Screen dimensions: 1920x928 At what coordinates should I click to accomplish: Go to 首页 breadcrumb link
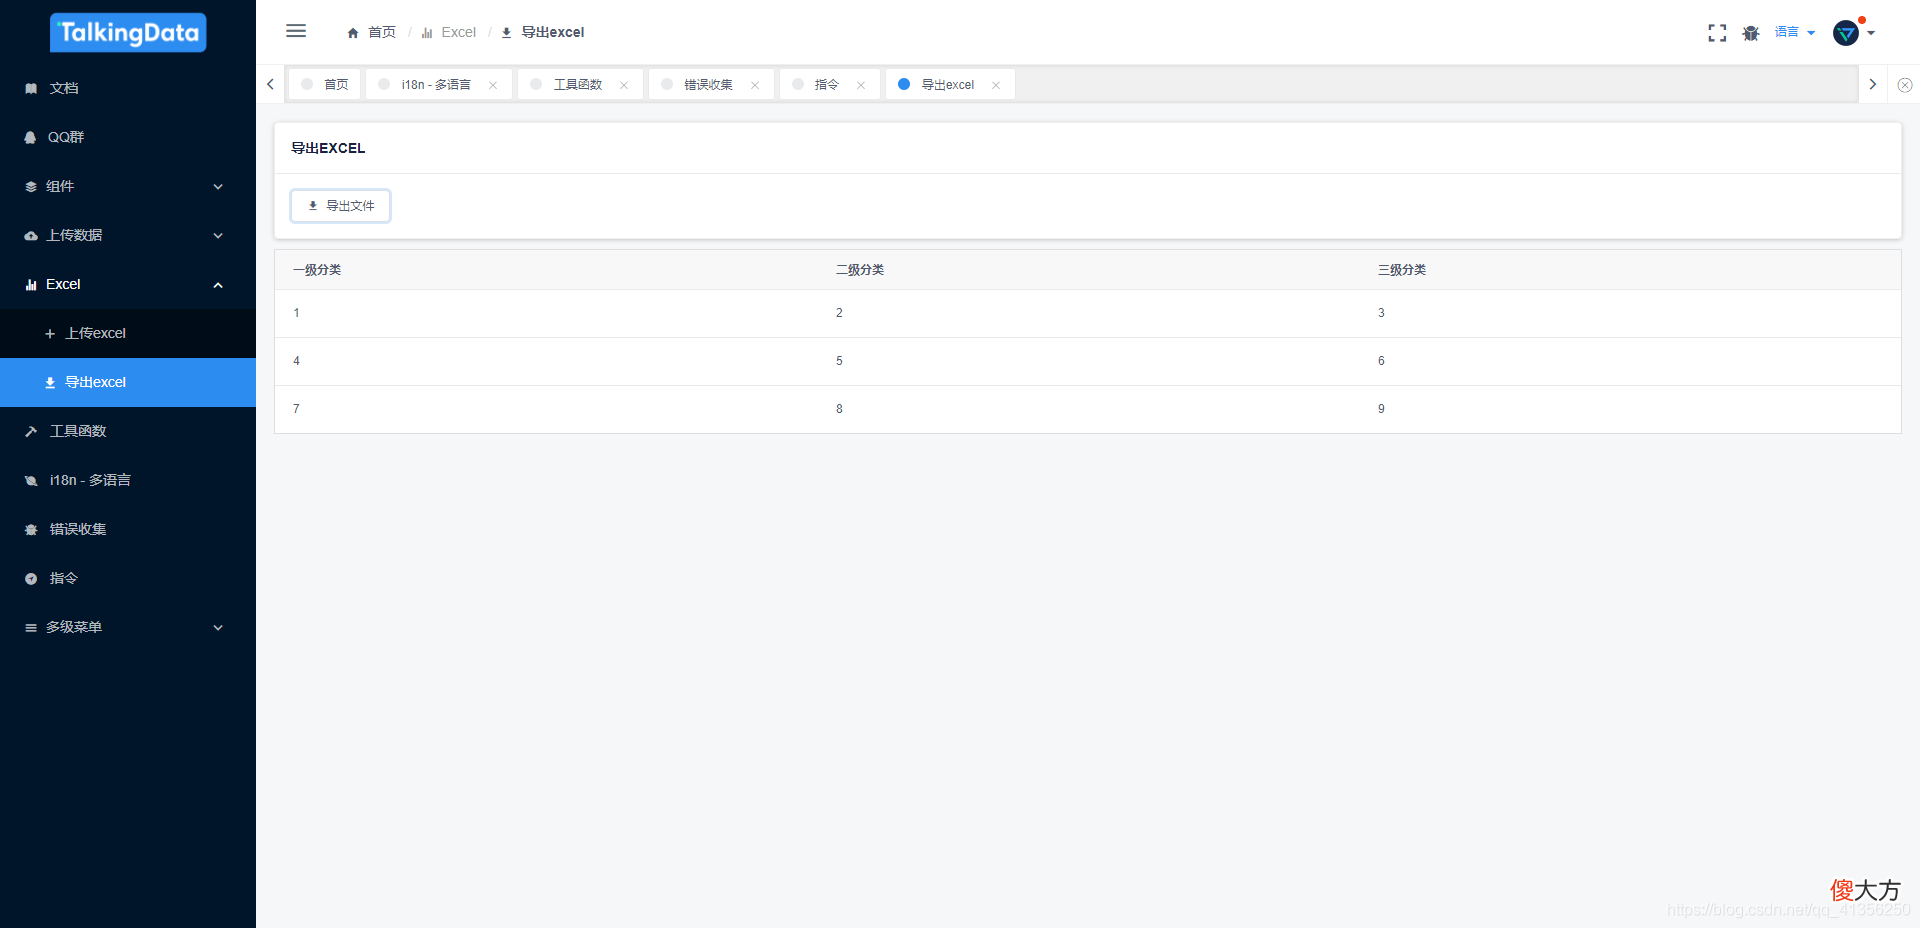tap(371, 32)
